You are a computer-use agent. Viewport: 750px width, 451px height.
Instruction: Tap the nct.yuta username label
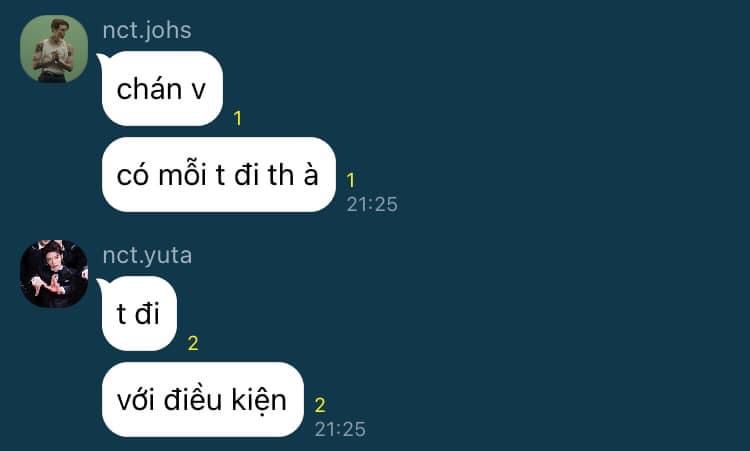[x=147, y=255]
